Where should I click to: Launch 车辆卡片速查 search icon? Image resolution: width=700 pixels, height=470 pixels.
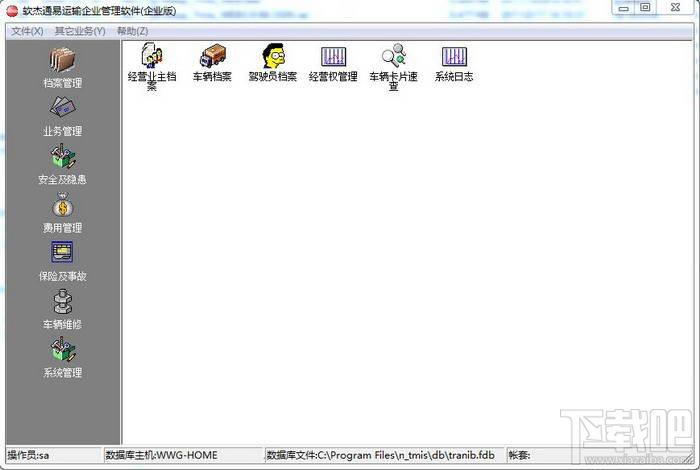click(393, 67)
